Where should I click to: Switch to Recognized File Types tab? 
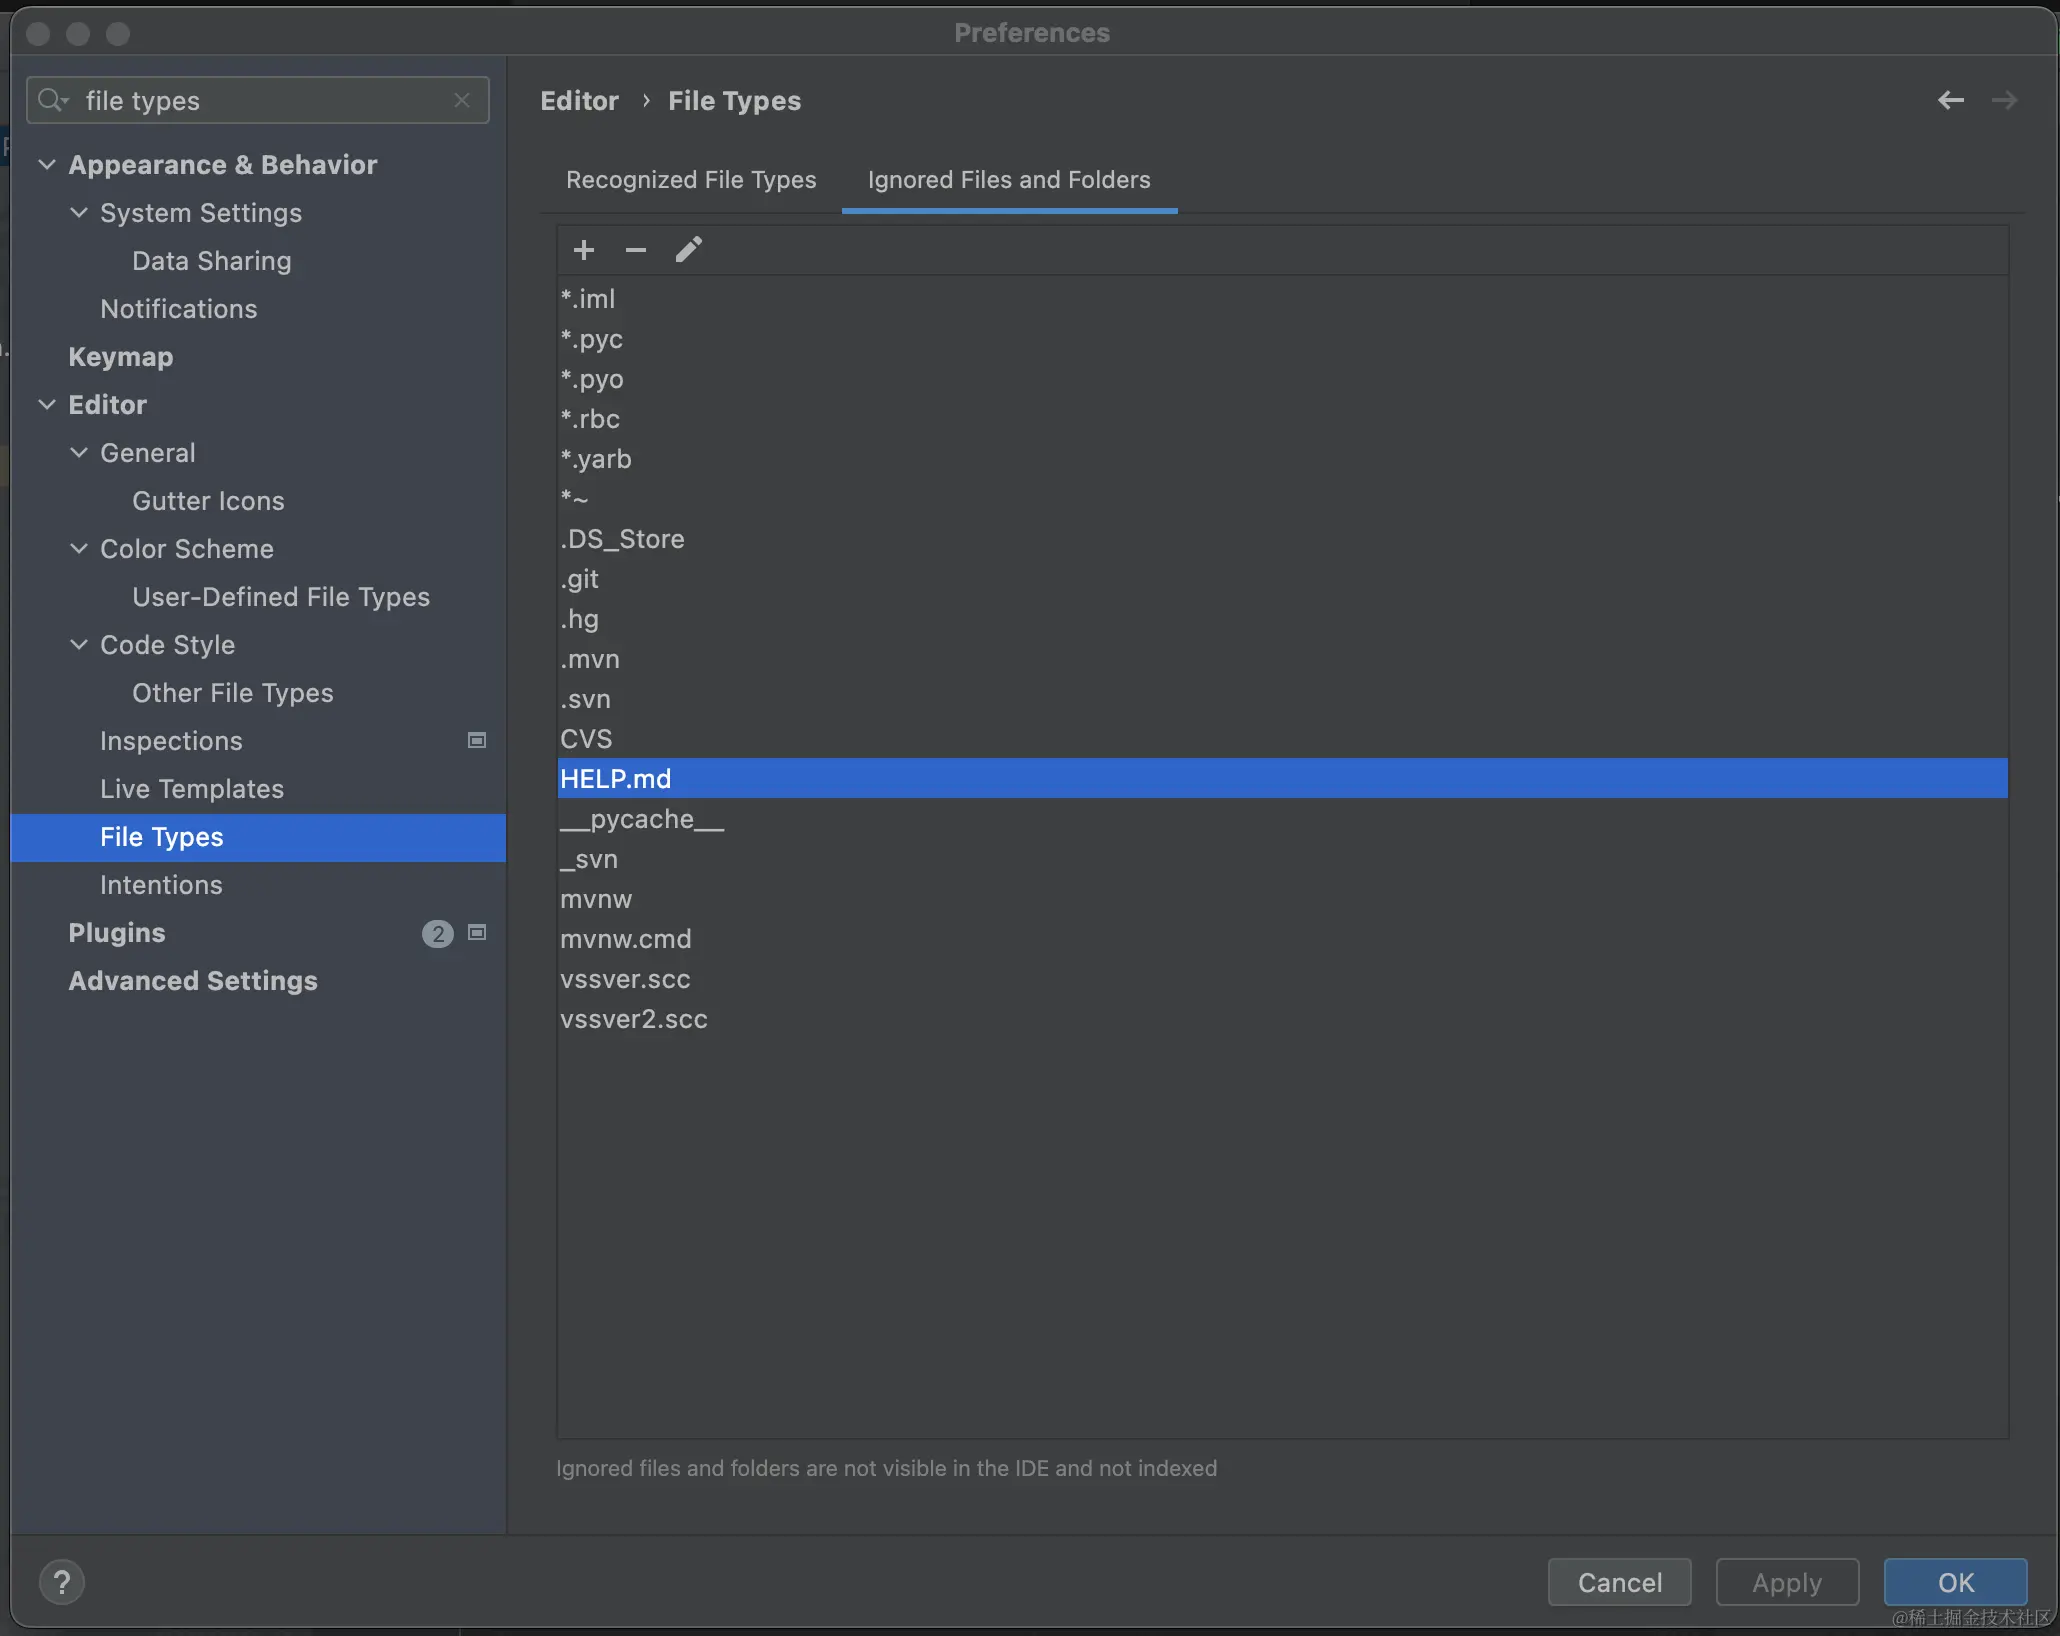[x=691, y=180]
